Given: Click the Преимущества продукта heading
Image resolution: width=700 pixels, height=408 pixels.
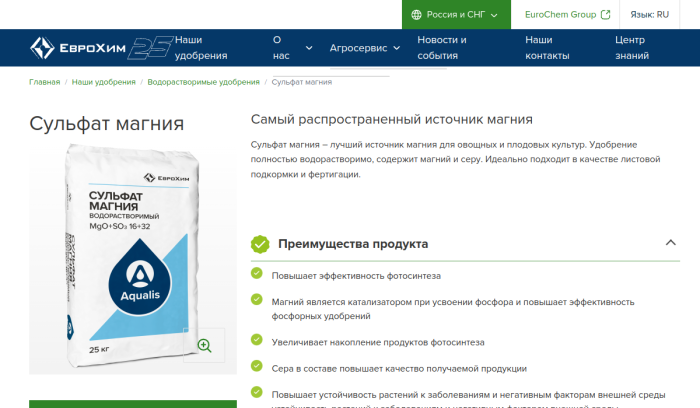Looking at the screenshot, I should [x=353, y=244].
